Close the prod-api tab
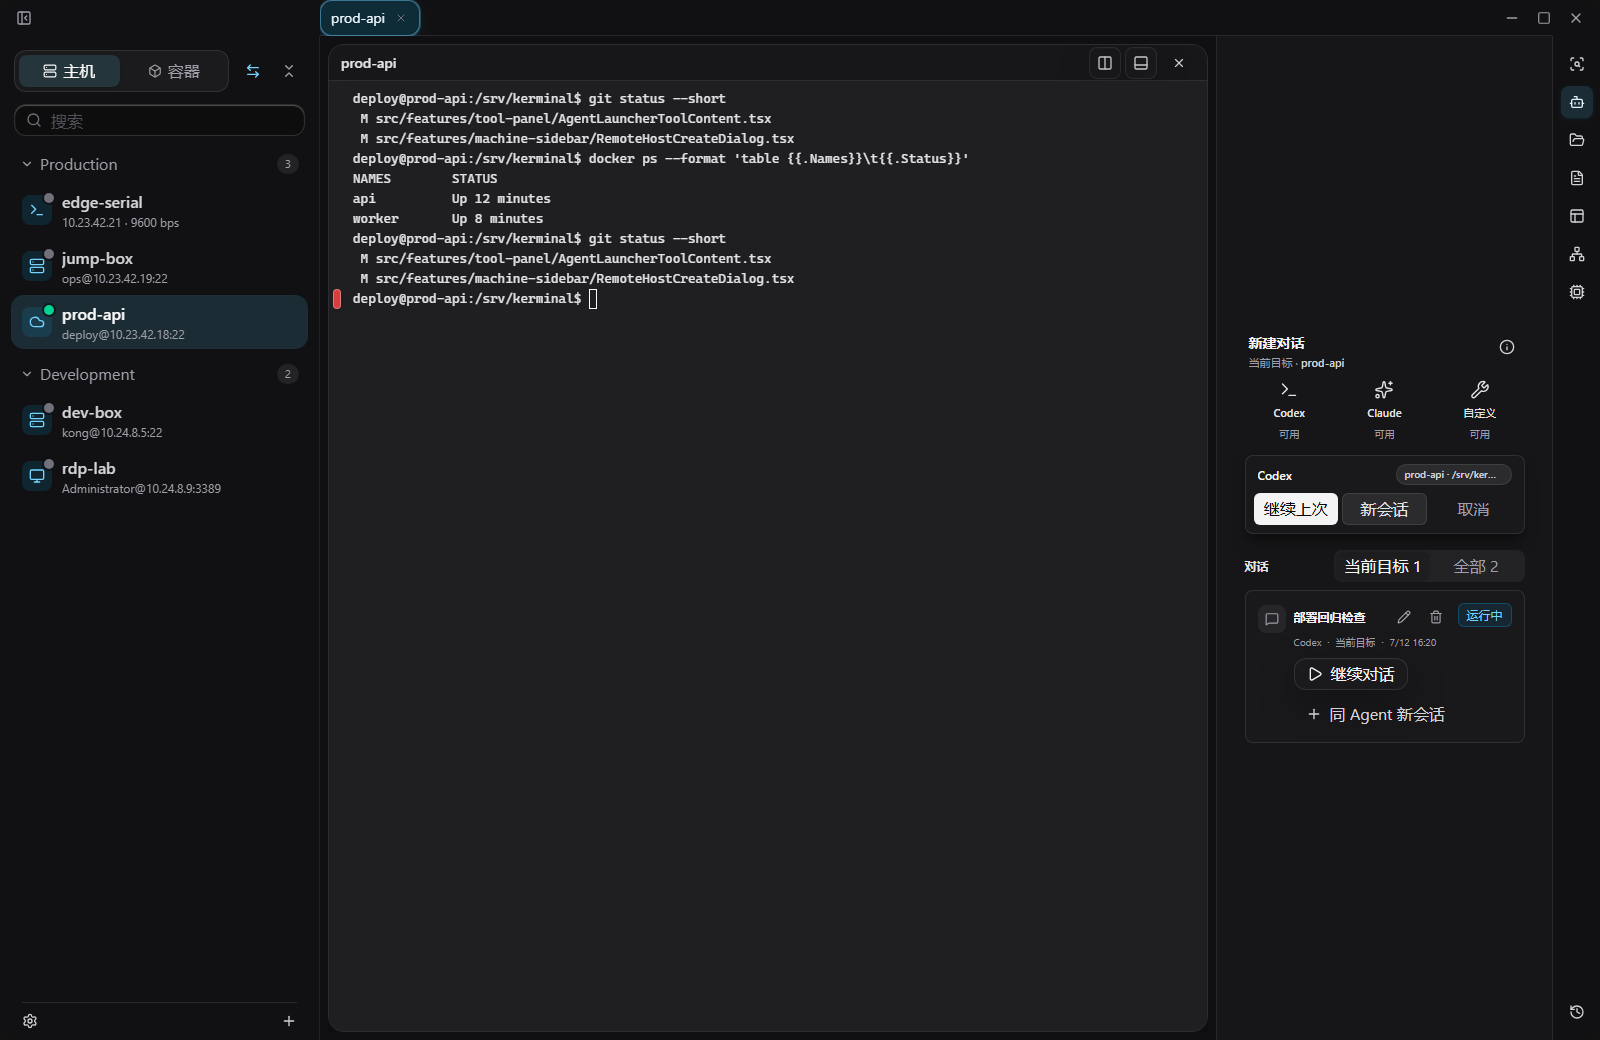Image resolution: width=1600 pixels, height=1040 pixels. (x=401, y=18)
